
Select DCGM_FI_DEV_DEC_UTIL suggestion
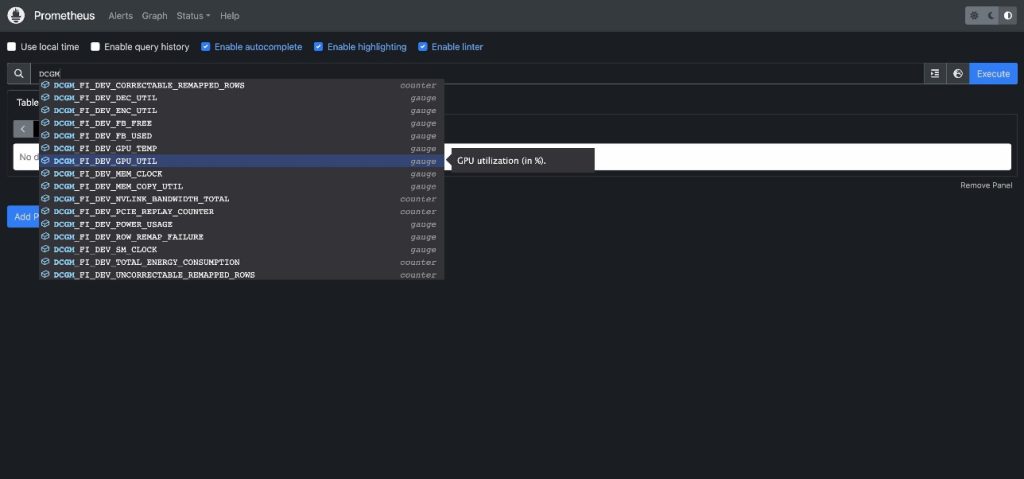pyautogui.click(x=242, y=98)
